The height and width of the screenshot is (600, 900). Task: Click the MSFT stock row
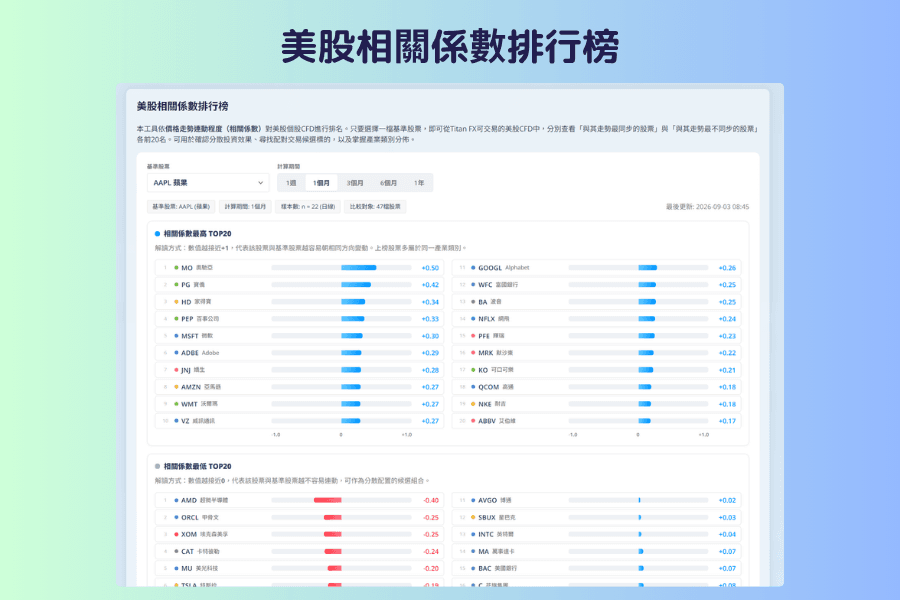click(x=299, y=336)
